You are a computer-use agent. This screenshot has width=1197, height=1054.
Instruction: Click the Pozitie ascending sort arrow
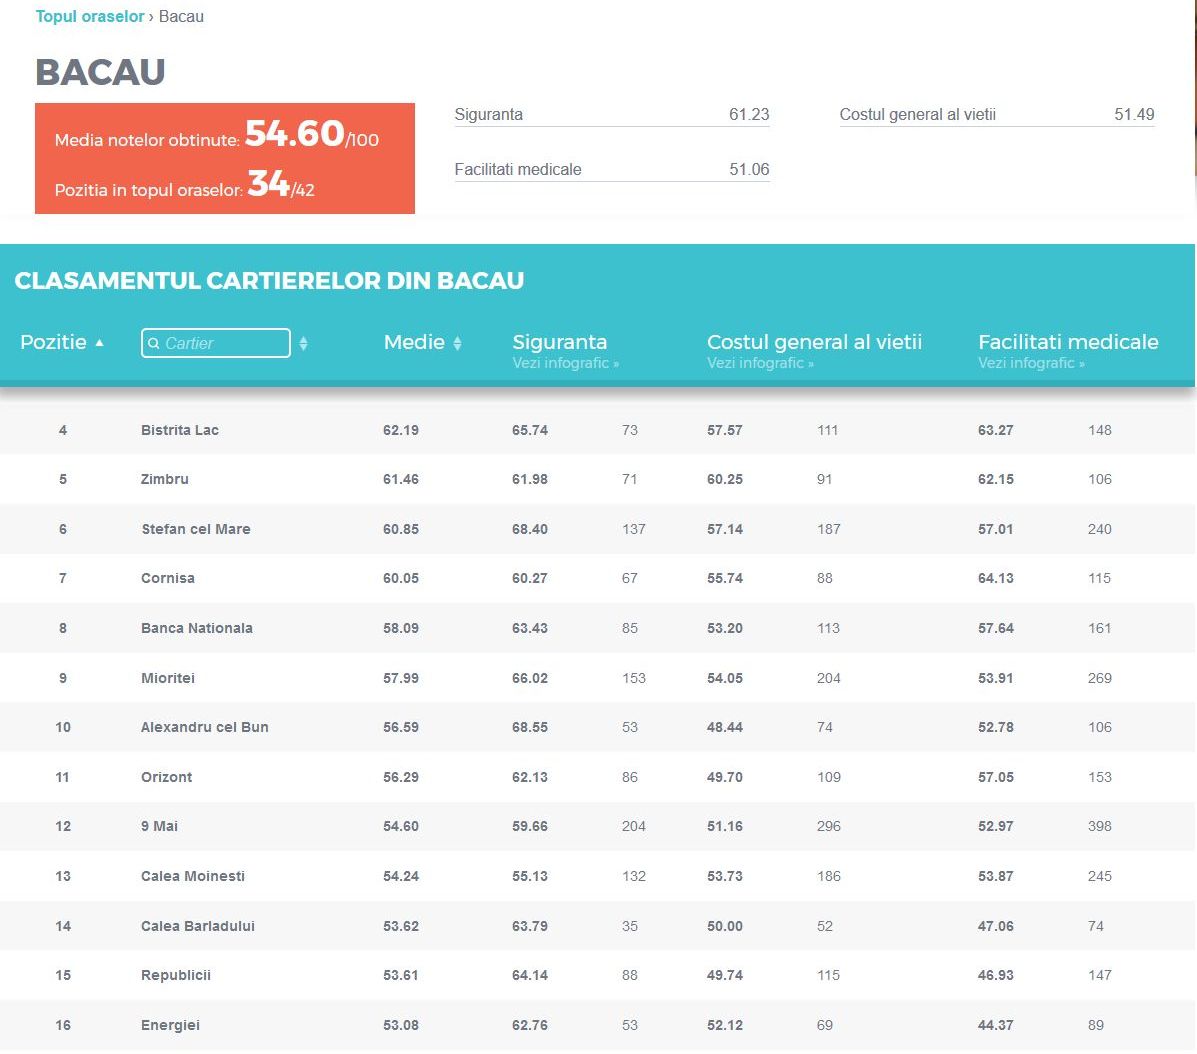pyautogui.click(x=99, y=343)
